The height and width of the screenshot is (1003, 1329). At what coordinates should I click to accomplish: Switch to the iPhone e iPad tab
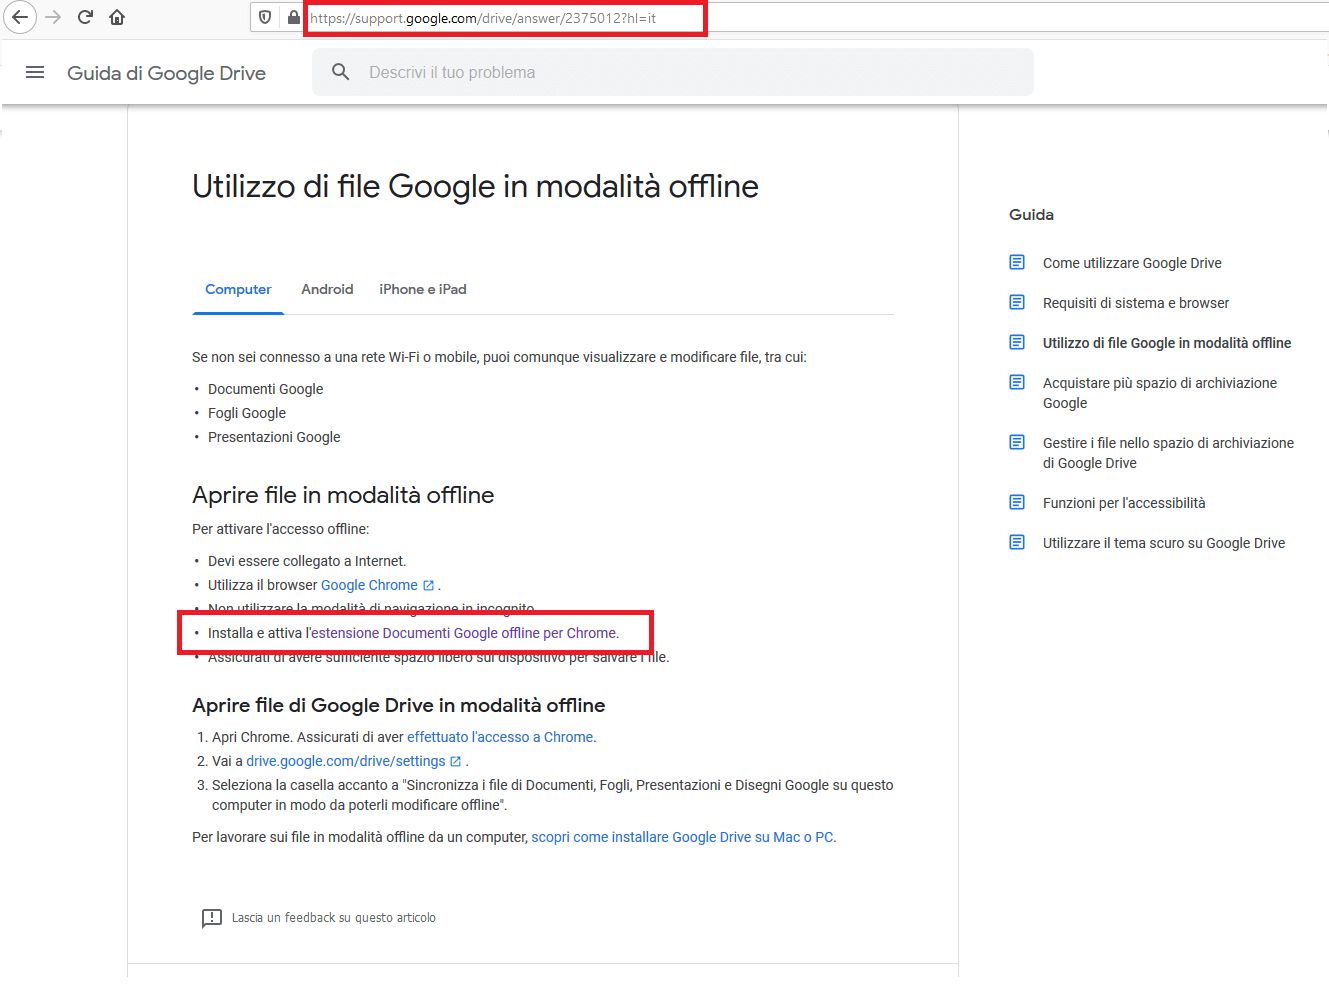[423, 289]
